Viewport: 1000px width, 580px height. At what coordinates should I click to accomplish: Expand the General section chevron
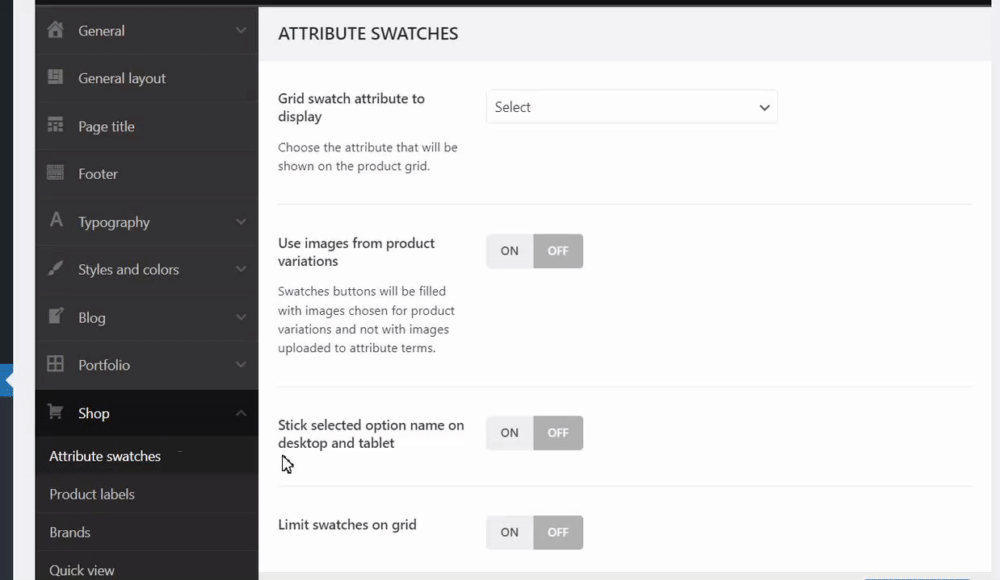coord(241,31)
